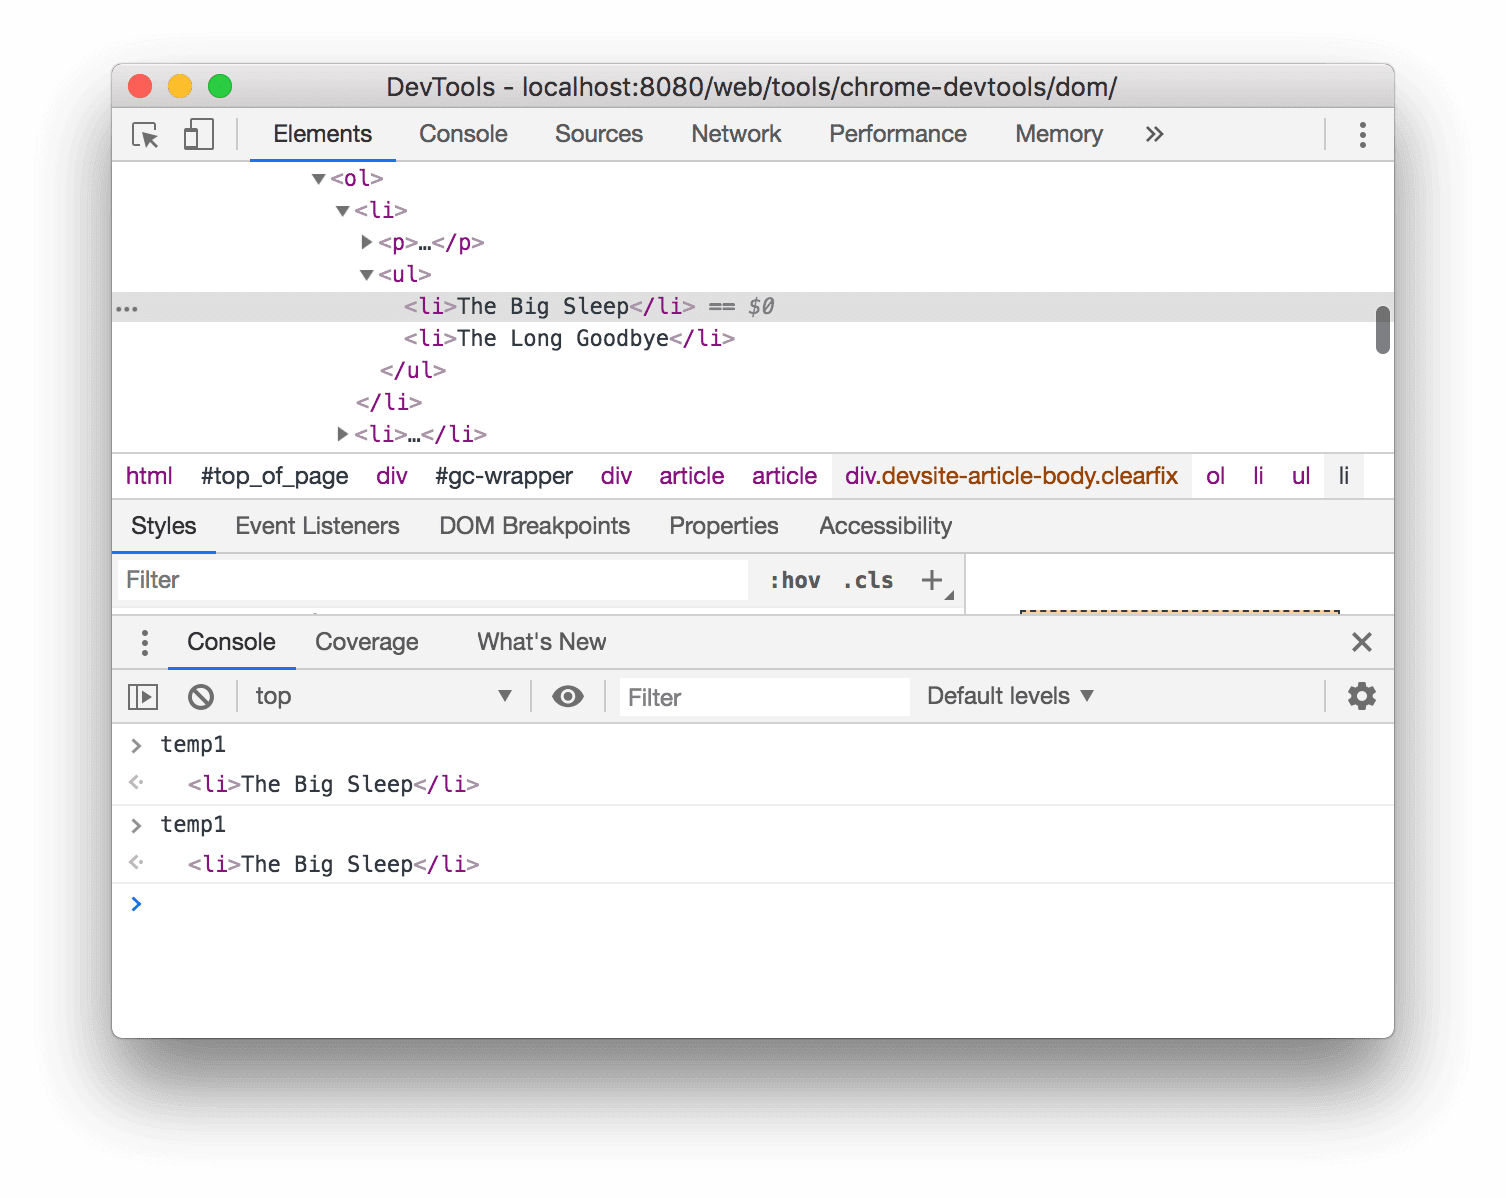
Task: Select 'The Long Goodbye' li node
Action: [x=569, y=338]
